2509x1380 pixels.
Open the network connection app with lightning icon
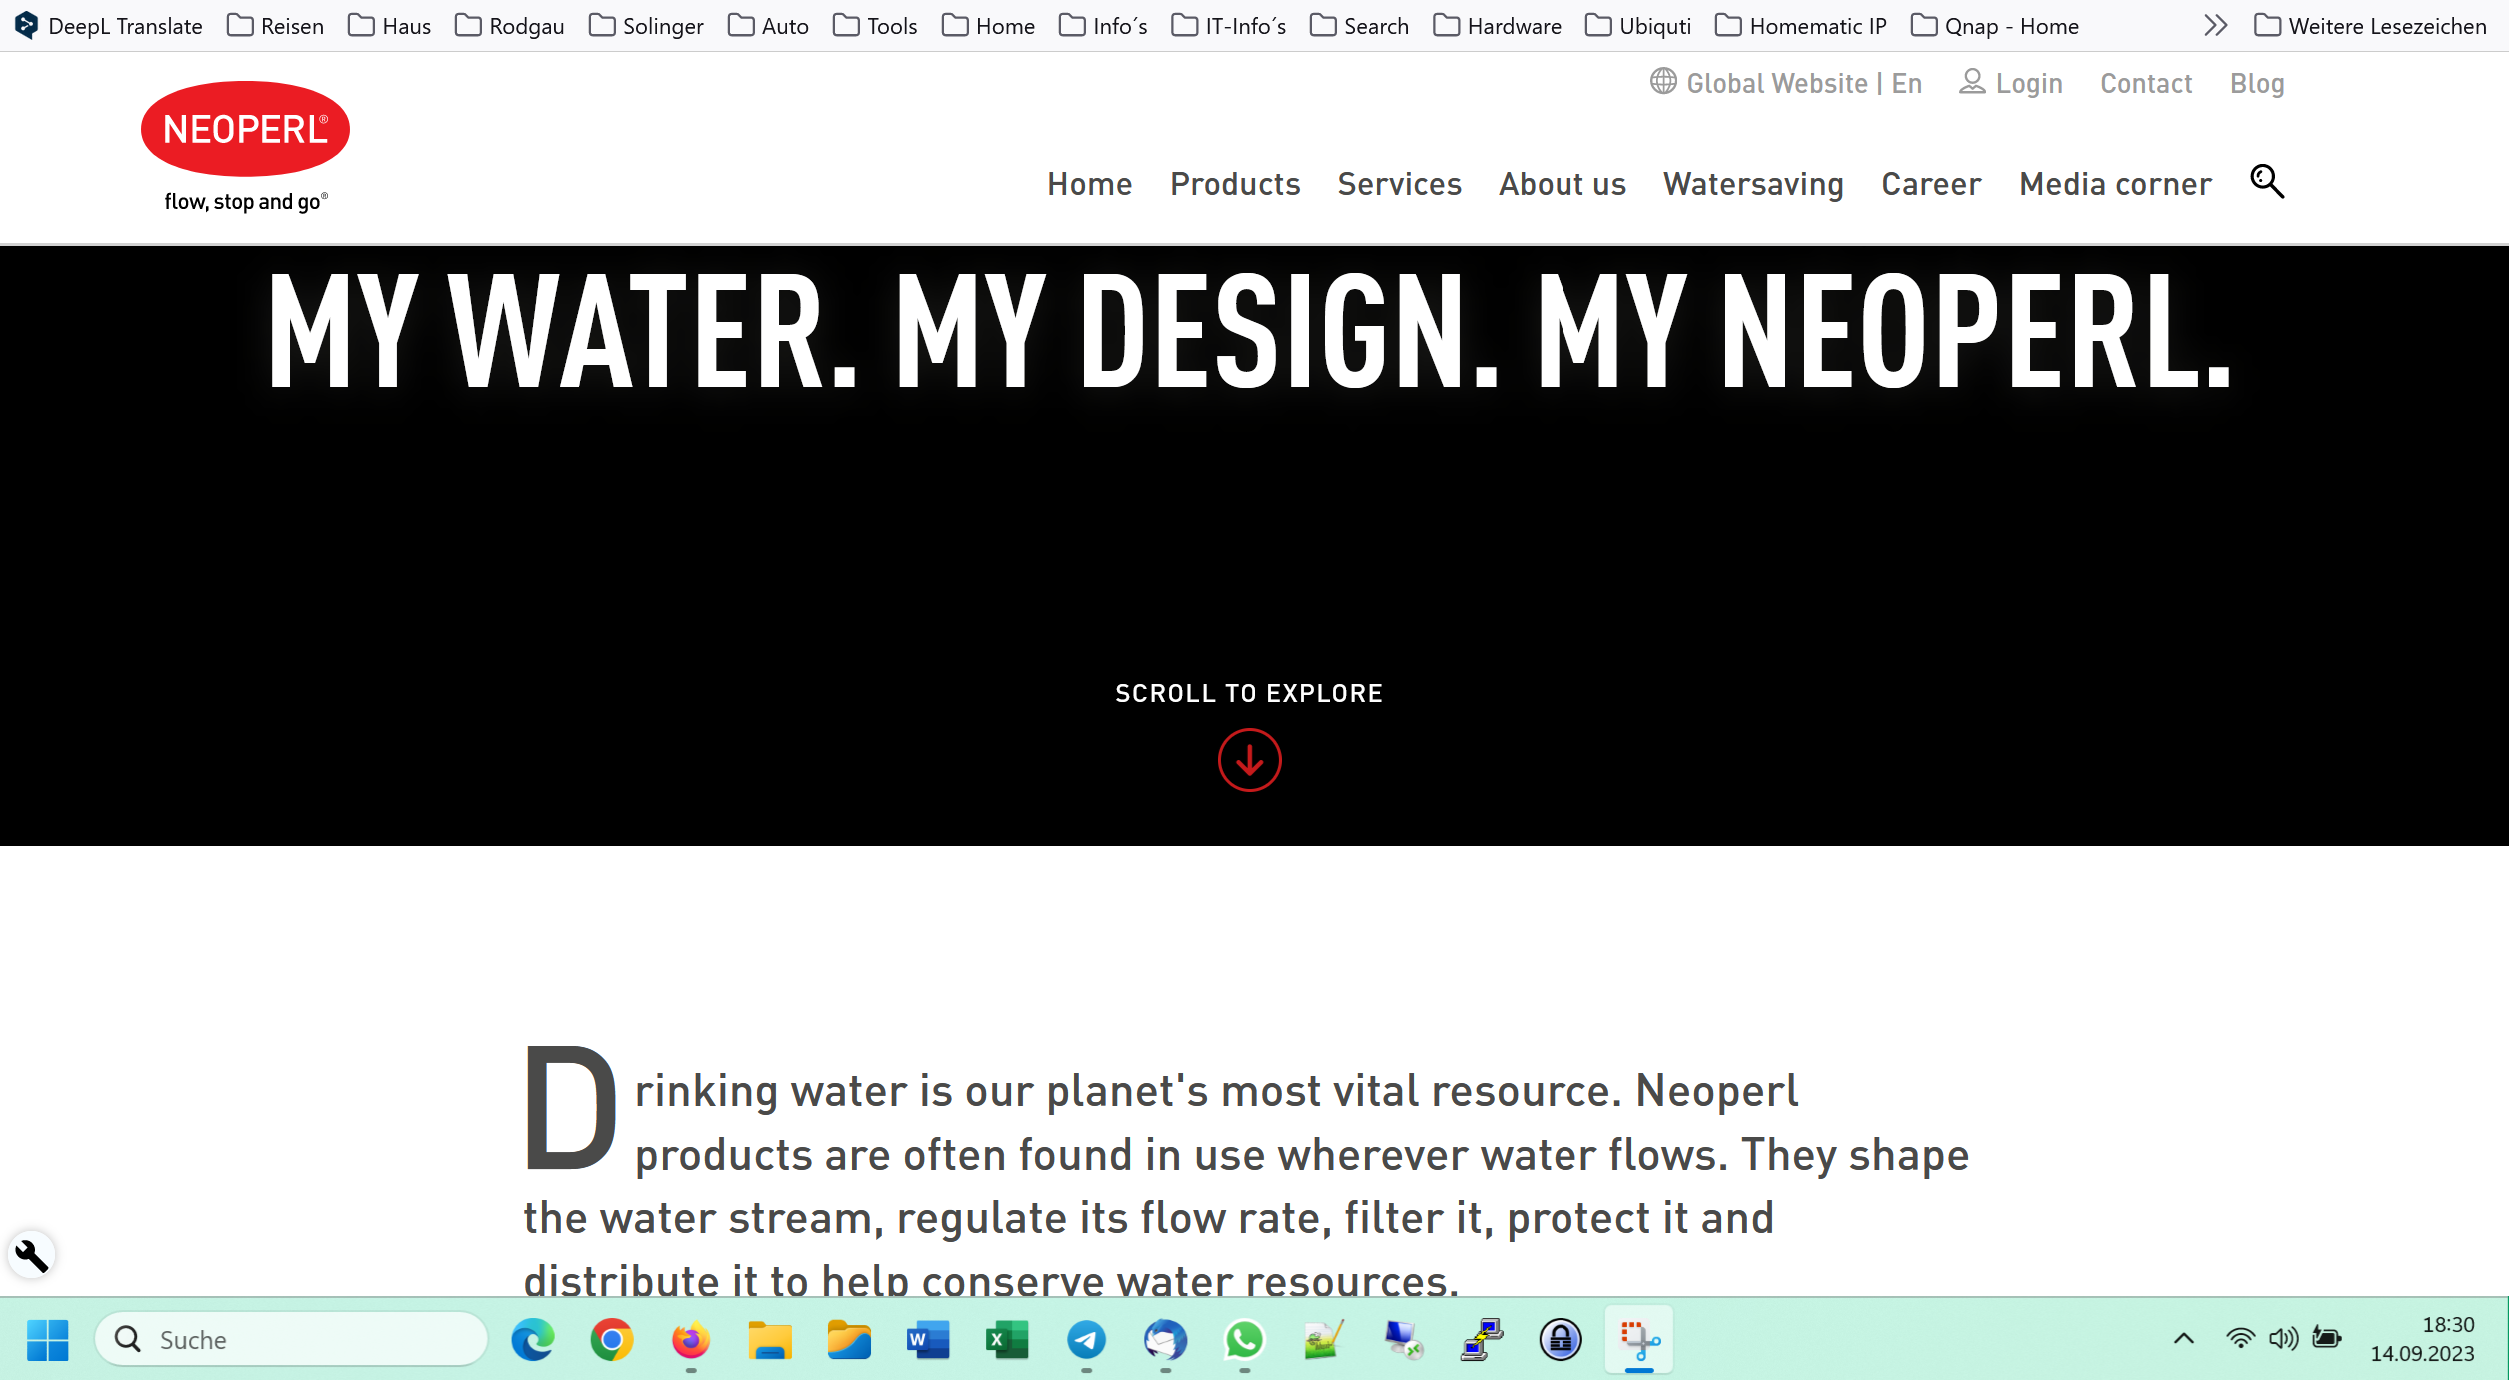[1481, 1339]
